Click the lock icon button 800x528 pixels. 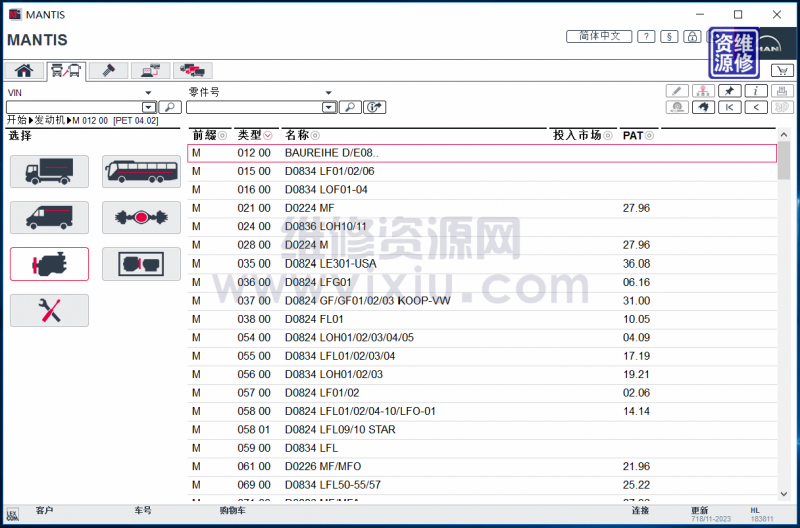[x=691, y=37]
